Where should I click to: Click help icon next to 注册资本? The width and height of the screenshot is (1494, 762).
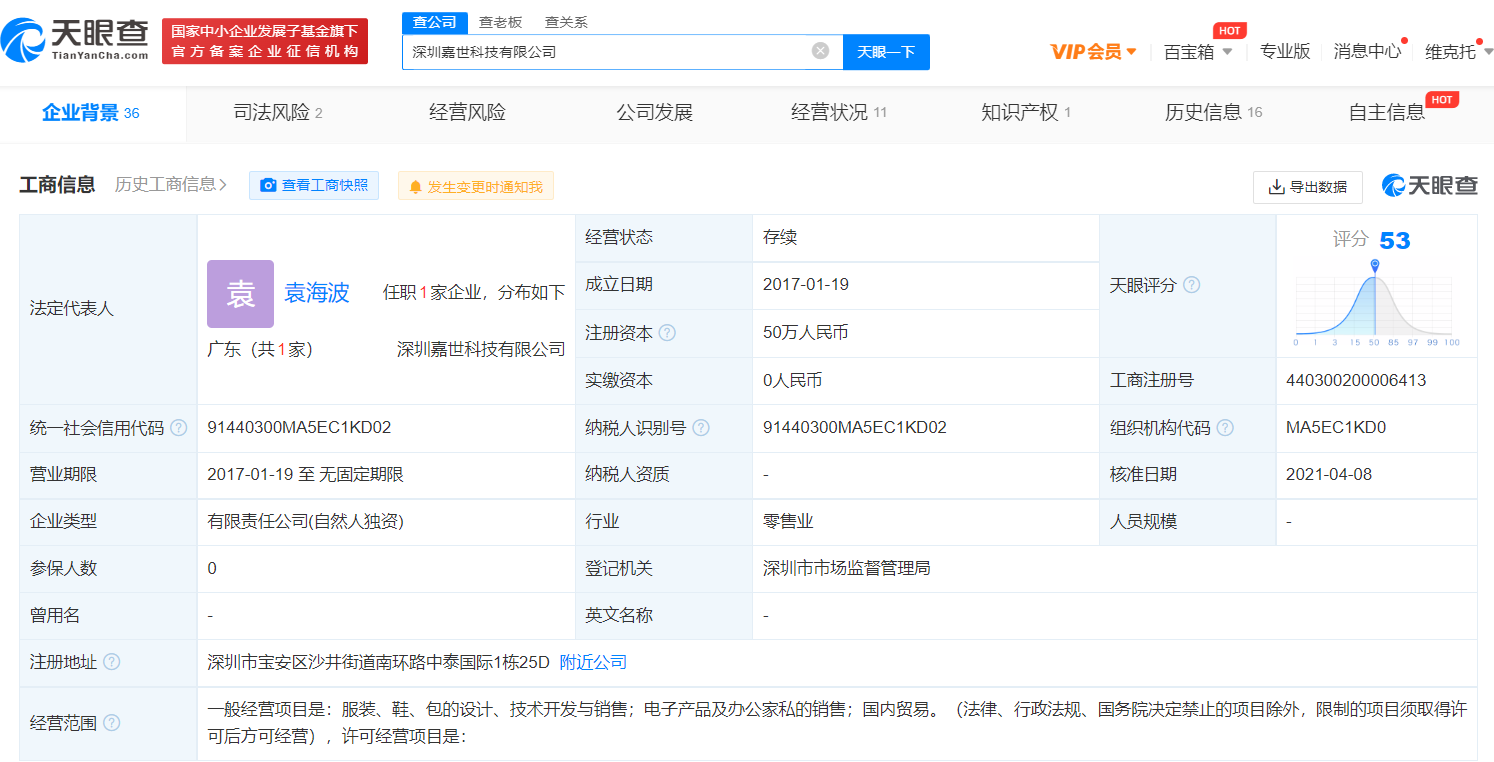click(x=667, y=333)
